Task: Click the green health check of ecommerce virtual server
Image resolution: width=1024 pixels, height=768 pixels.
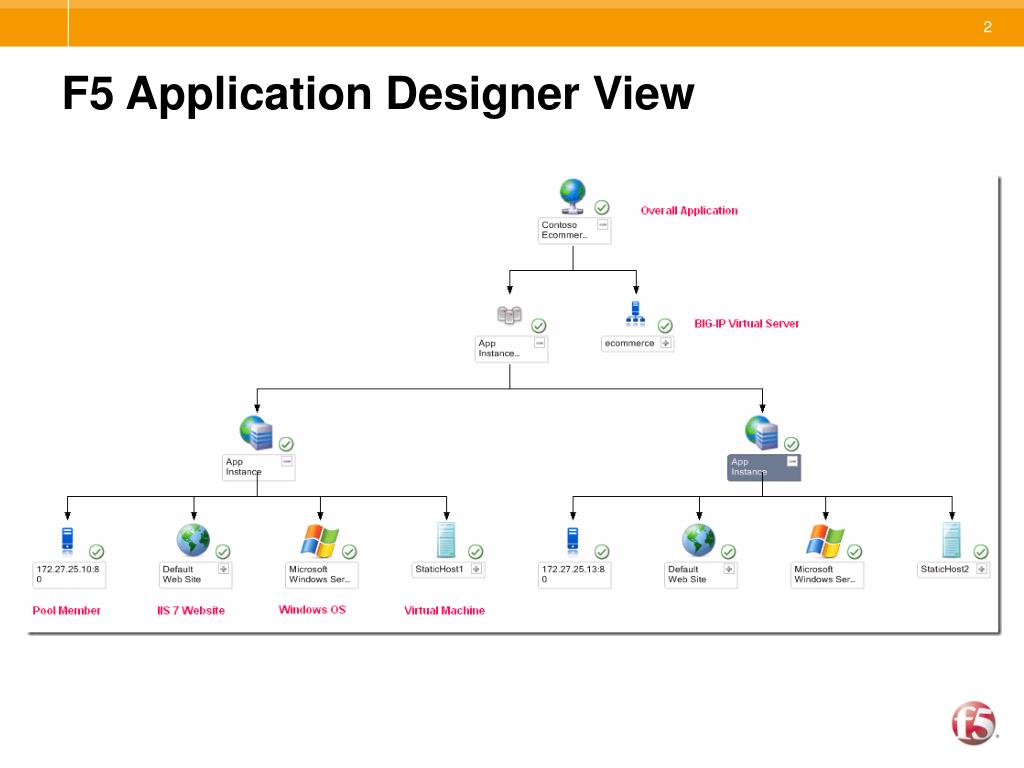Action: pos(665,325)
